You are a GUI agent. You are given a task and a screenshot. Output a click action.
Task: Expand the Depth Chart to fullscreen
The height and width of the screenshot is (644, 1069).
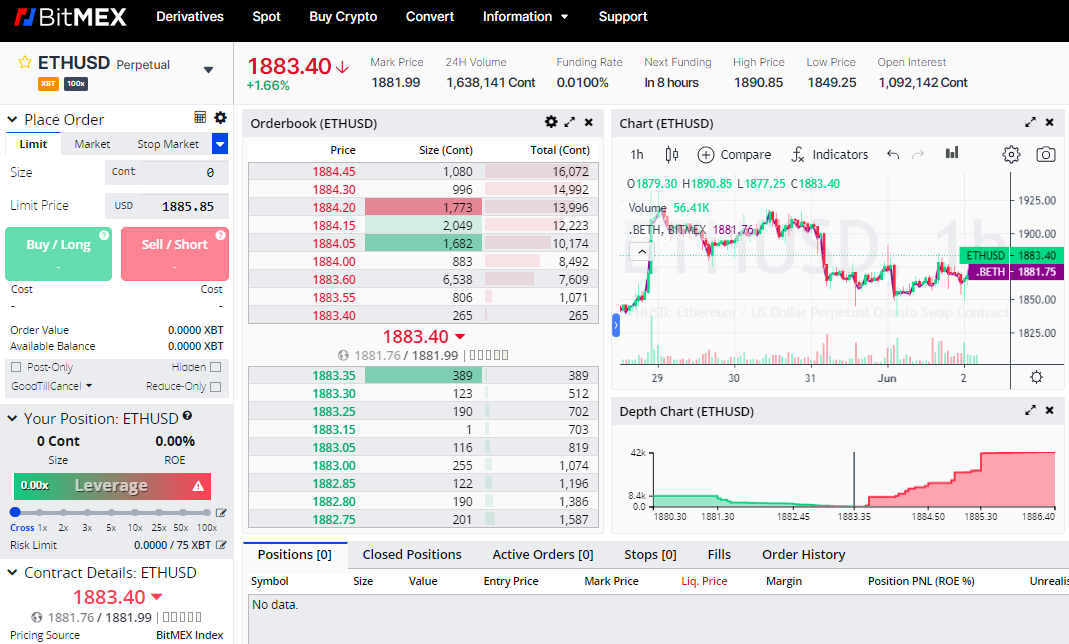(1030, 410)
